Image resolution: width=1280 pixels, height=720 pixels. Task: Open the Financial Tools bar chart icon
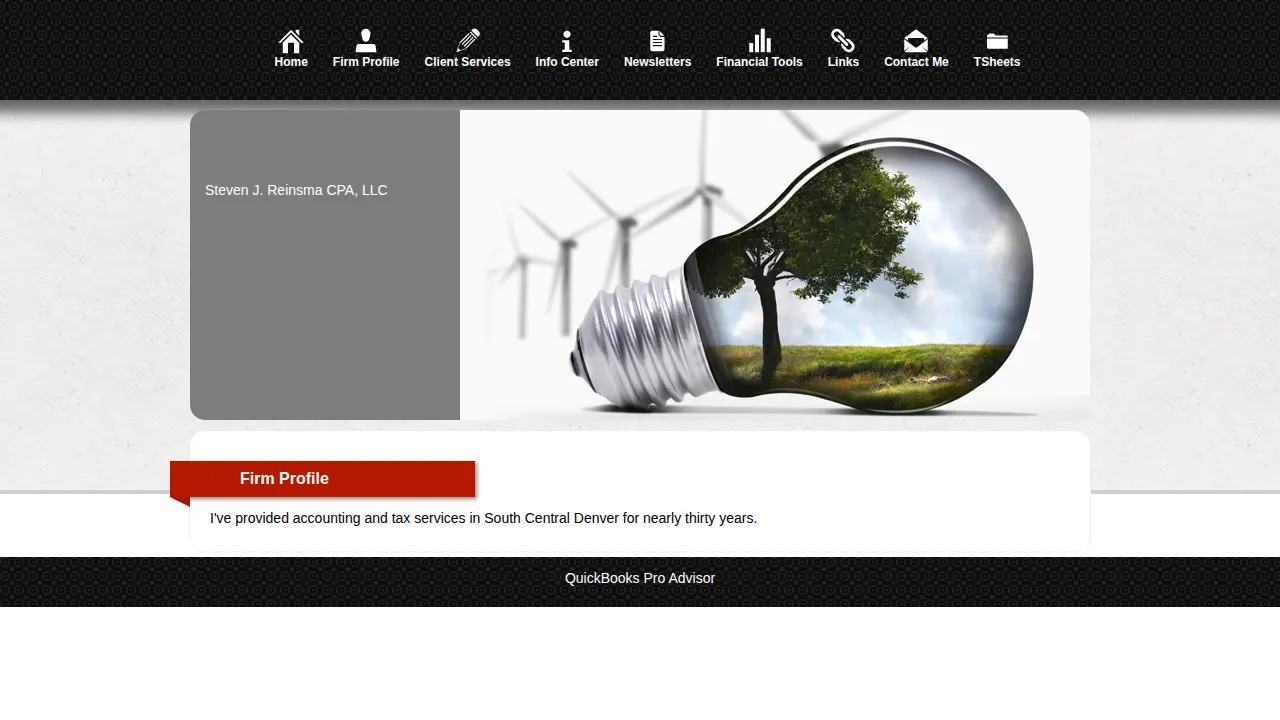tap(759, 41)
